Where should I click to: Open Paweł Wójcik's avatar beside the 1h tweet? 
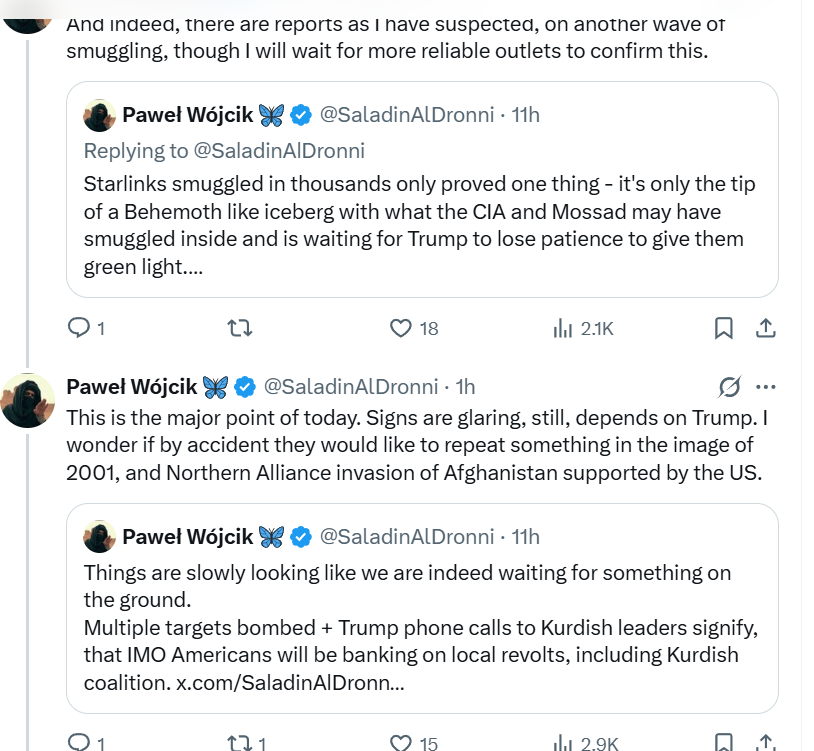click(28, 399)
